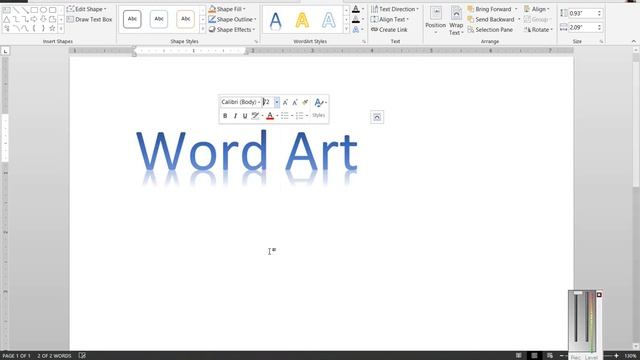The height and width of the screenshot is (360, 640).
Task: Select the third Abc shape style with orange border
Action: point(185,19)
